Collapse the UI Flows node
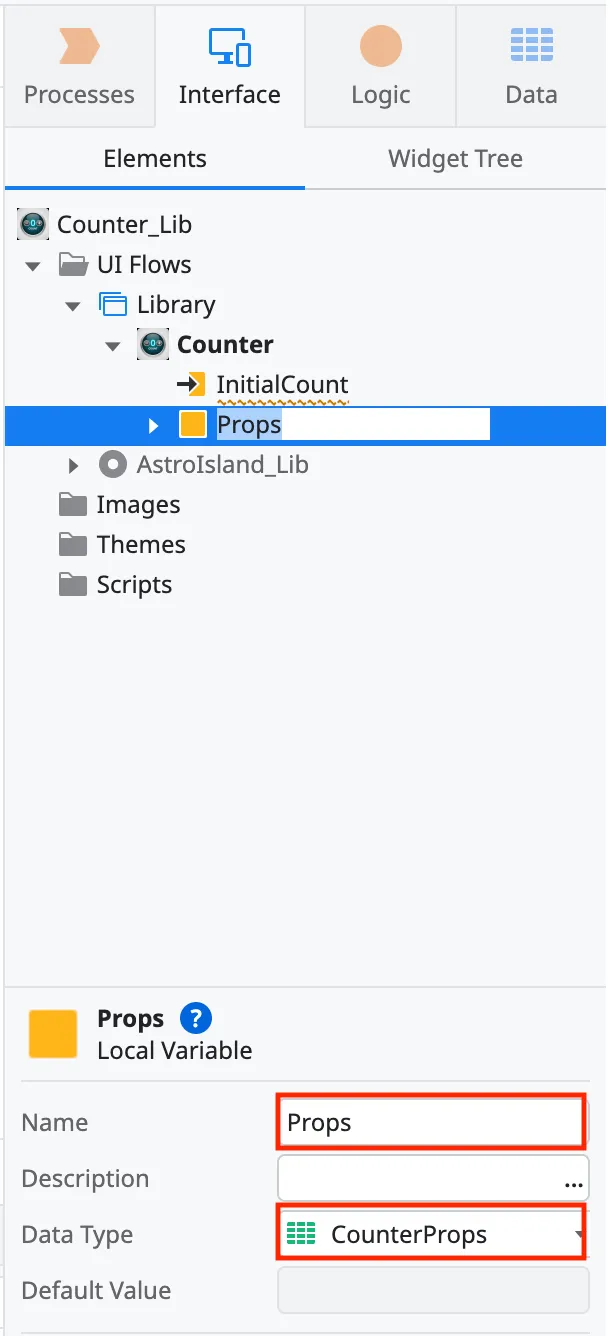Screen dimensions: 610x1336 point(32,264)
